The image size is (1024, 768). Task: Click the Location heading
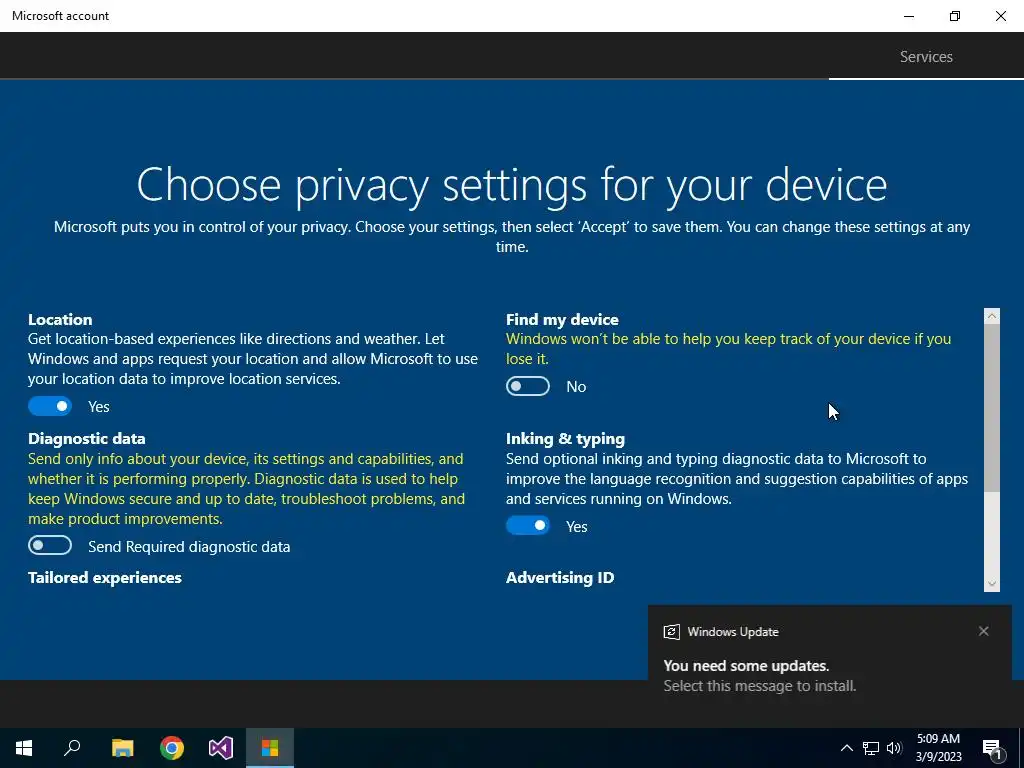click(60, 319)
